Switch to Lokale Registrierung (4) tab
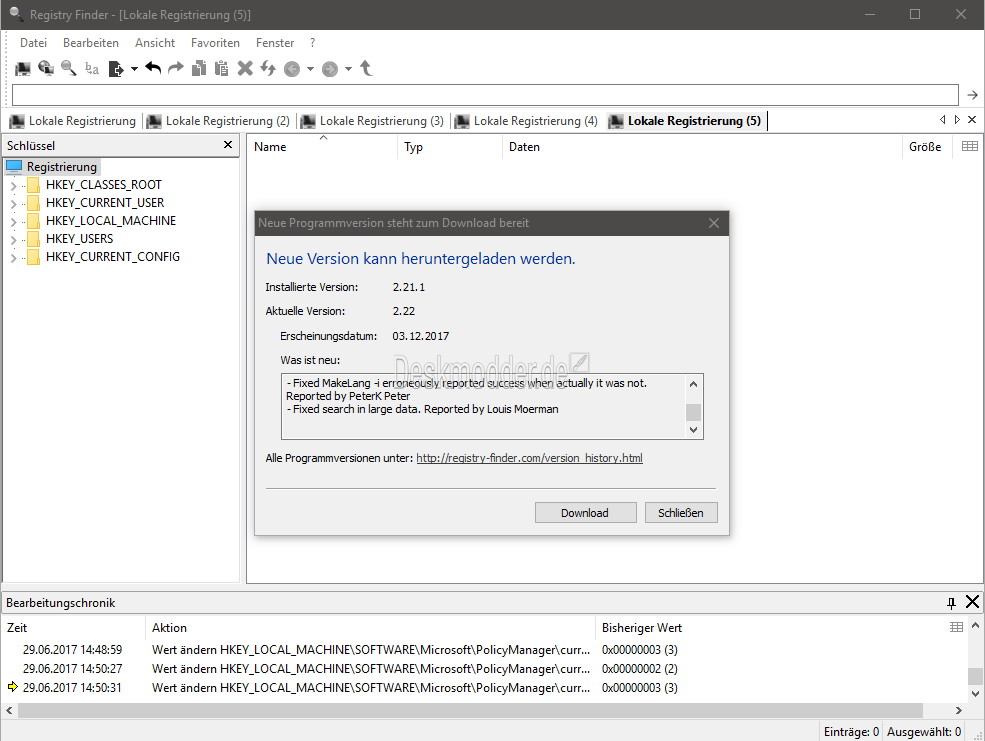The width and height of the screenshot is (985, 741). tap(526, 121)
